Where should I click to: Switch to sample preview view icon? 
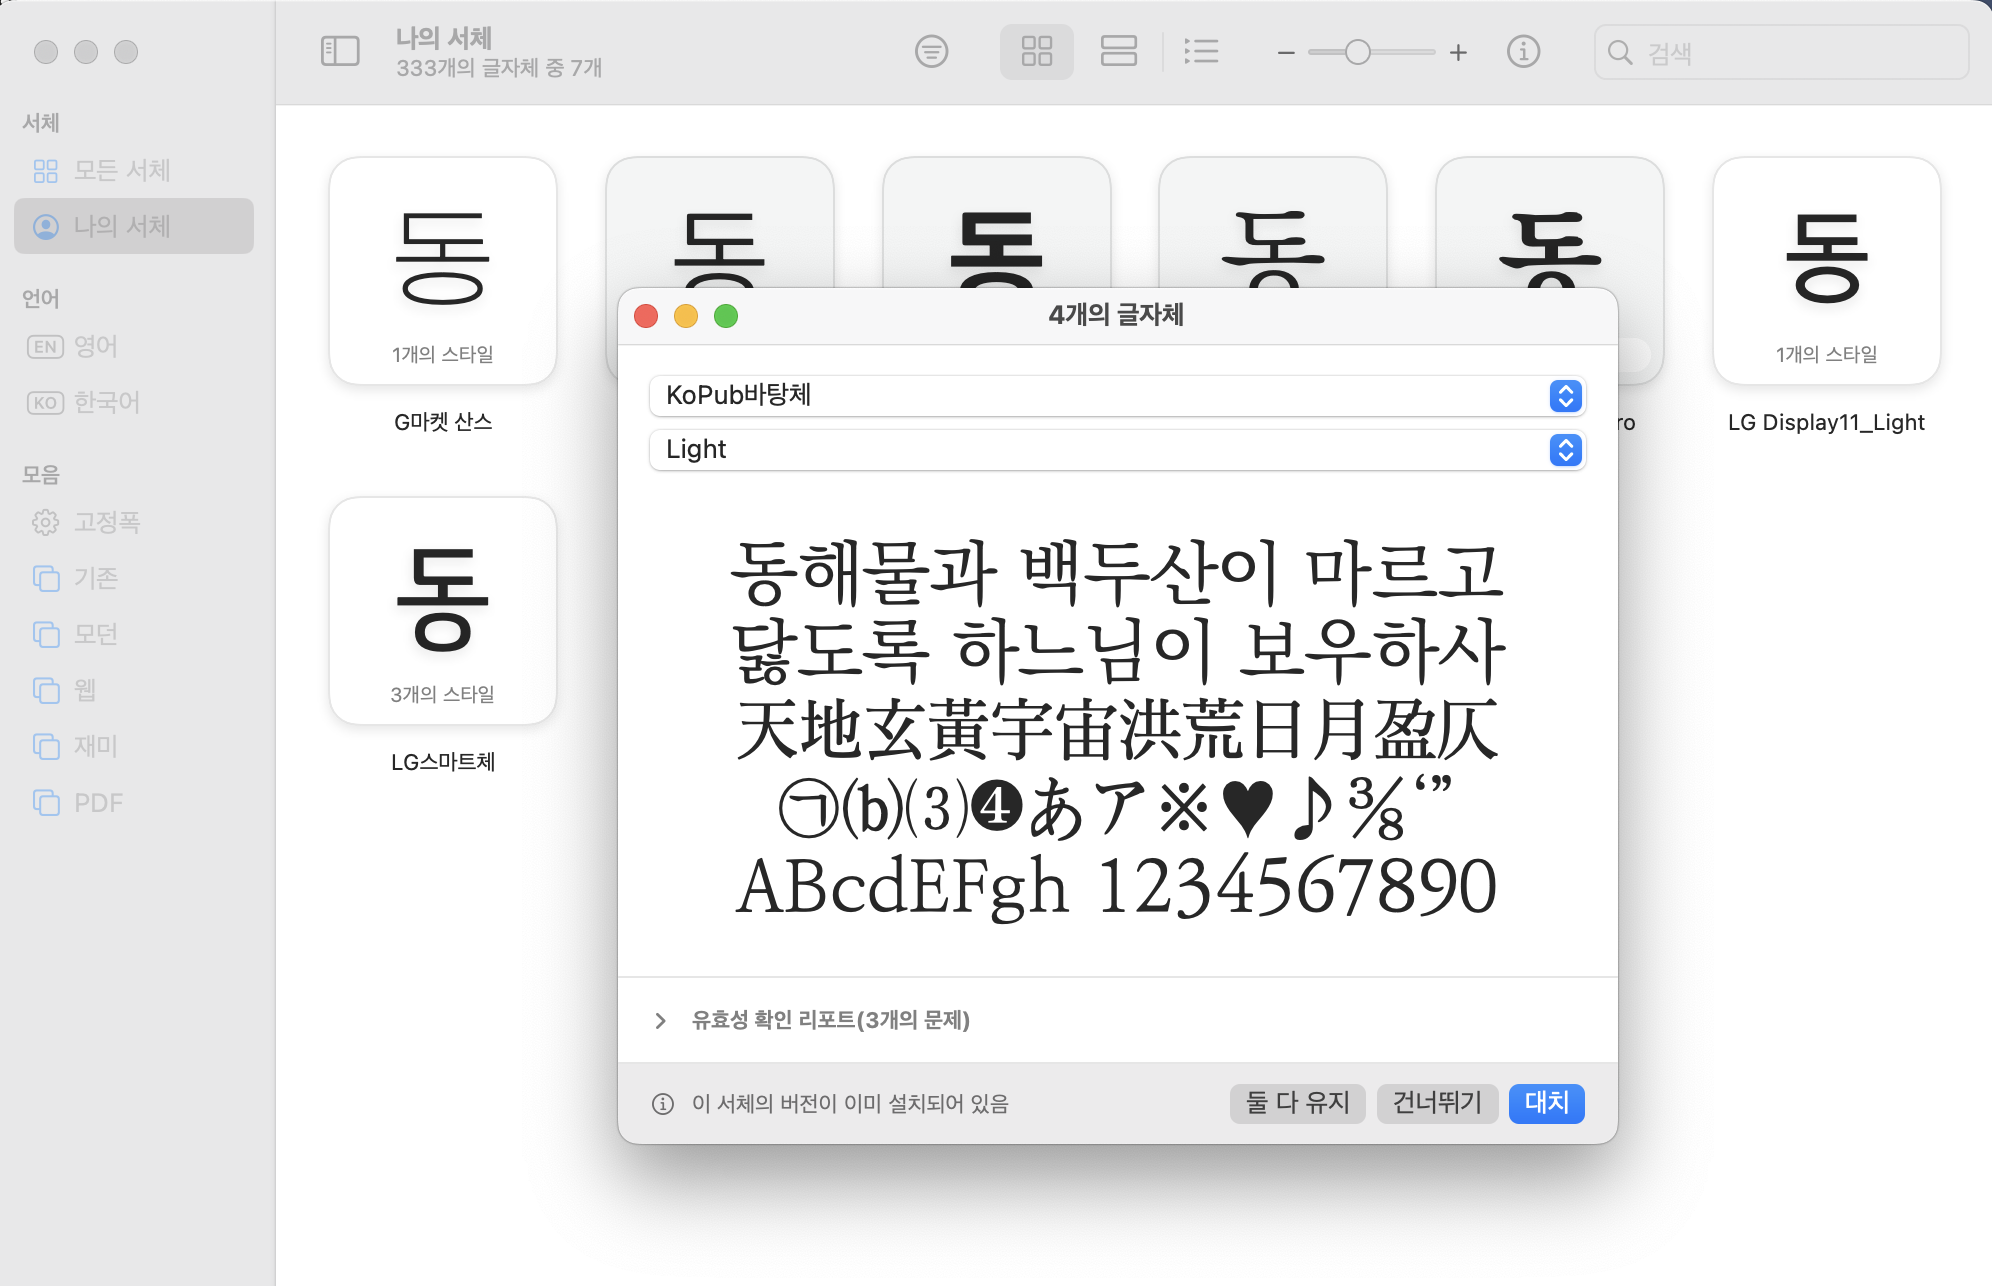[1118, 51]
